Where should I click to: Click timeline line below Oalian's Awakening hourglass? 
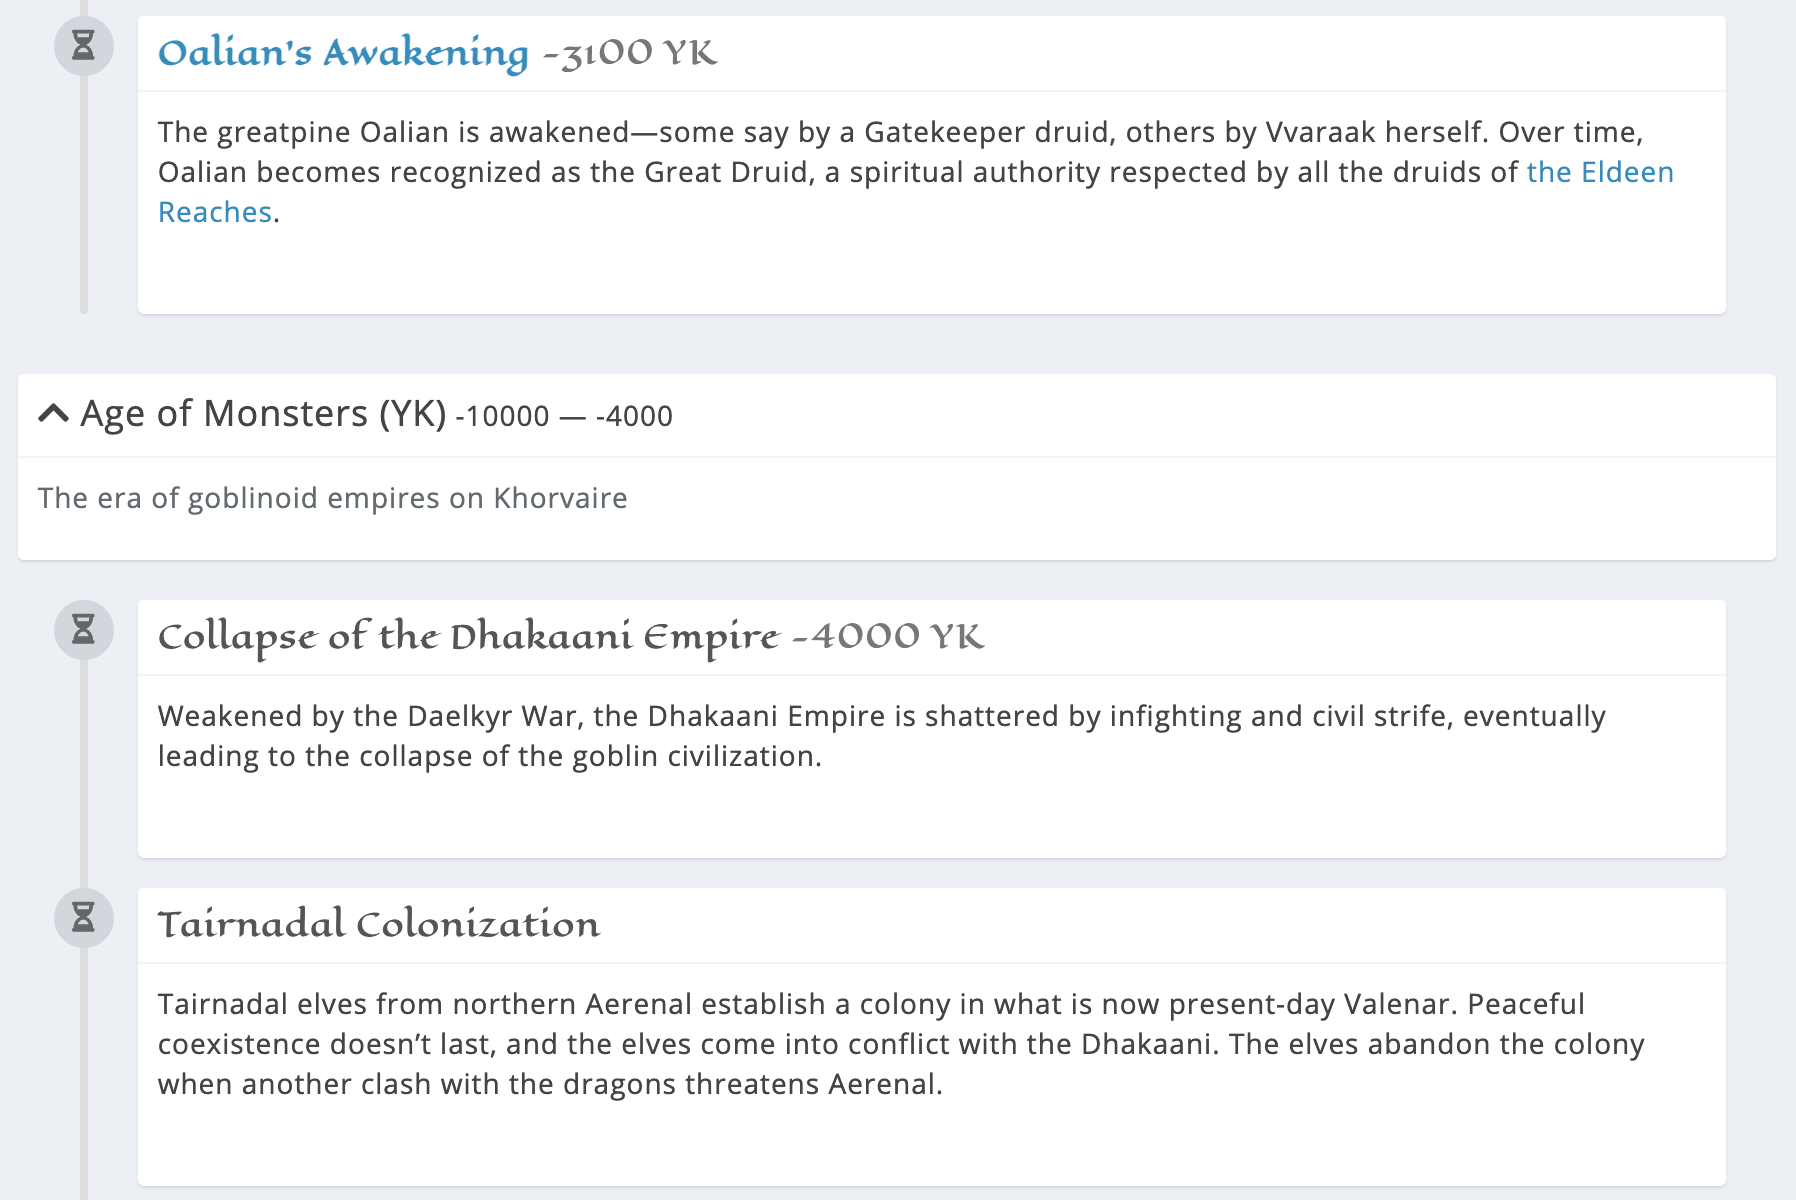coord(84,200)
